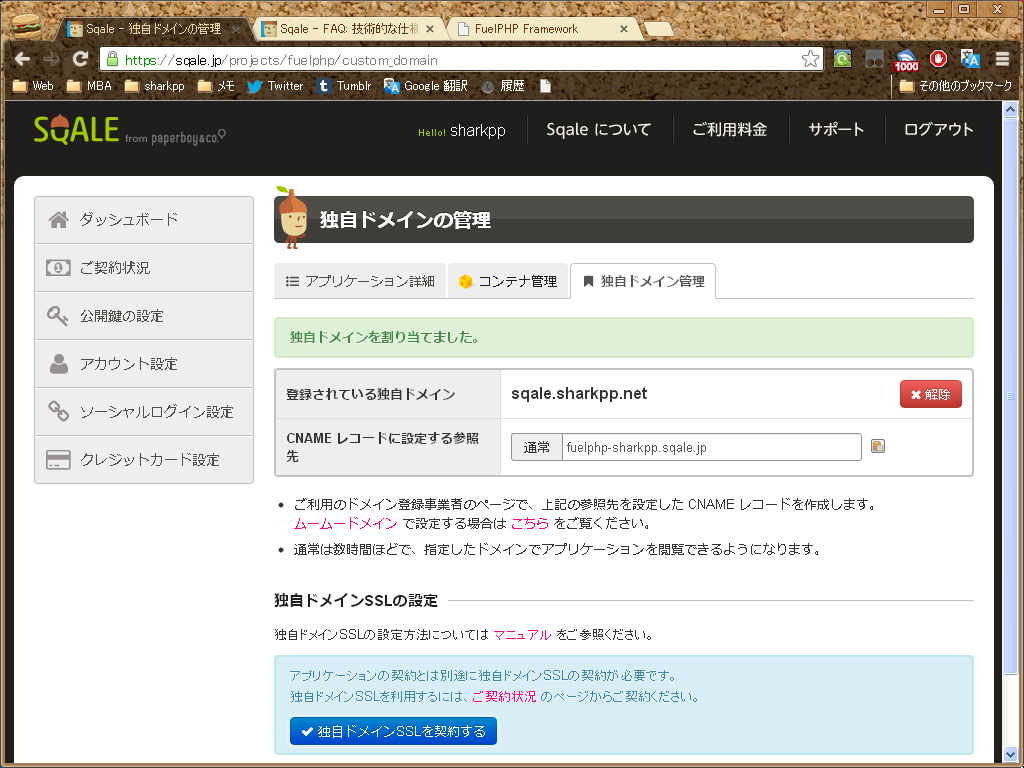The width and height of the screenshot is (1024, 768).
Task: Click the 独自ドメインSSLを契約する button
Action: pos(393,731)
